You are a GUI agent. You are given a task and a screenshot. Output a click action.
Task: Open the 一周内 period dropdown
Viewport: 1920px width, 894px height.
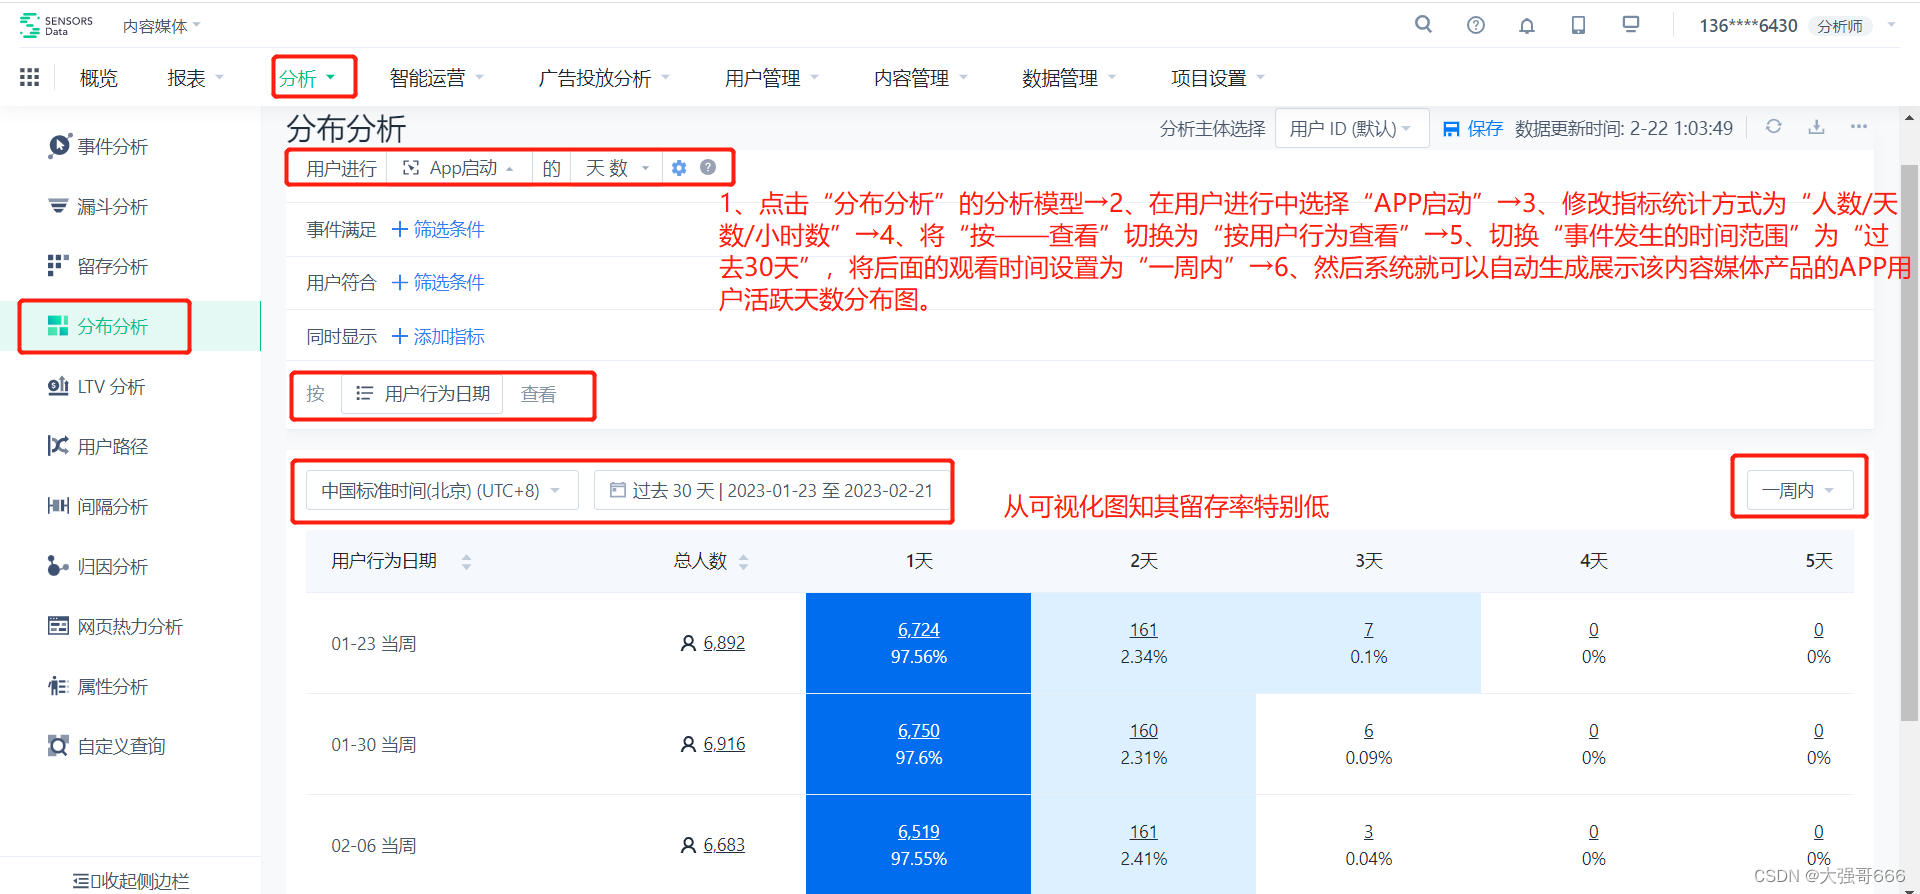tap(1799, 491)
